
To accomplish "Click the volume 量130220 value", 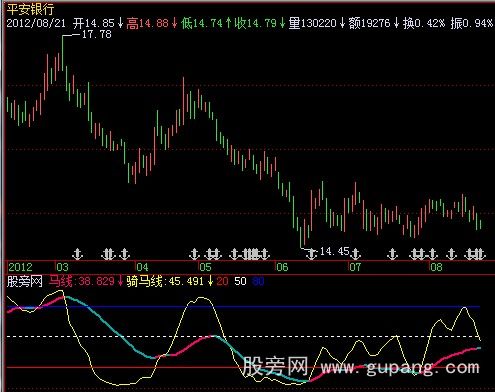I will tap(312, 23).
